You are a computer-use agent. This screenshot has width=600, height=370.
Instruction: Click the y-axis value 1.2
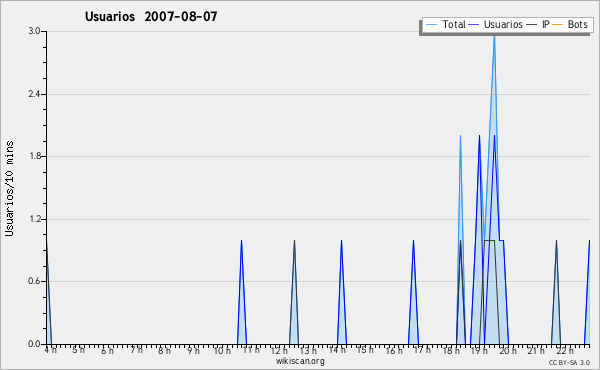click(34, 219)
